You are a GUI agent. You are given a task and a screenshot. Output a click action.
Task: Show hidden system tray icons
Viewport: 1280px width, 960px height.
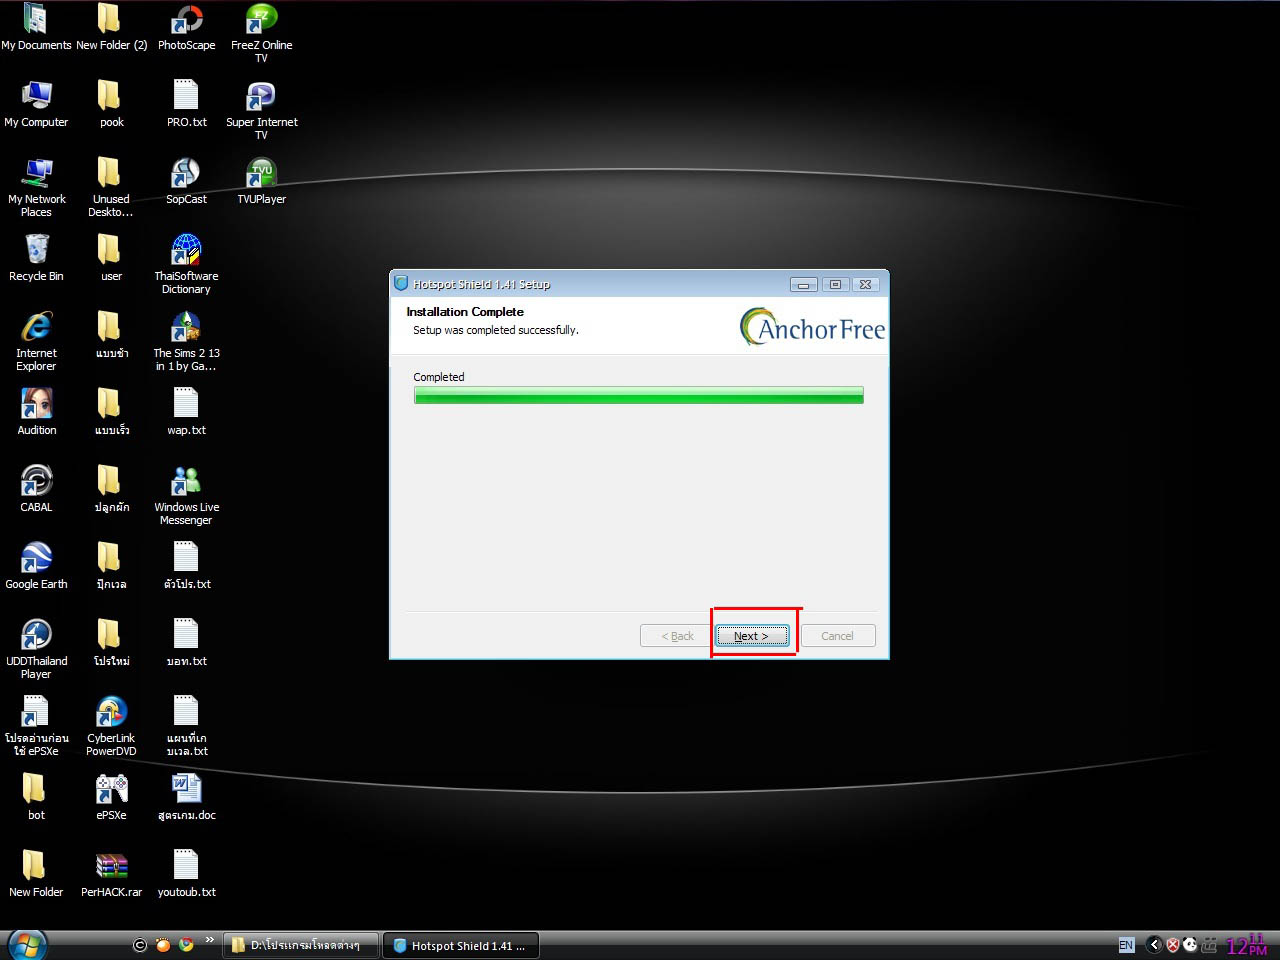tap(1154, 945)
